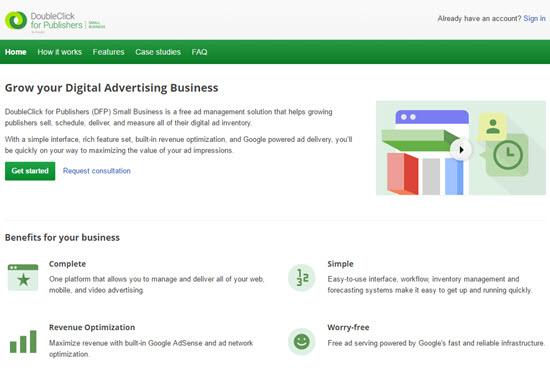
Task: Open the Features page
Action: coord(108,52)
